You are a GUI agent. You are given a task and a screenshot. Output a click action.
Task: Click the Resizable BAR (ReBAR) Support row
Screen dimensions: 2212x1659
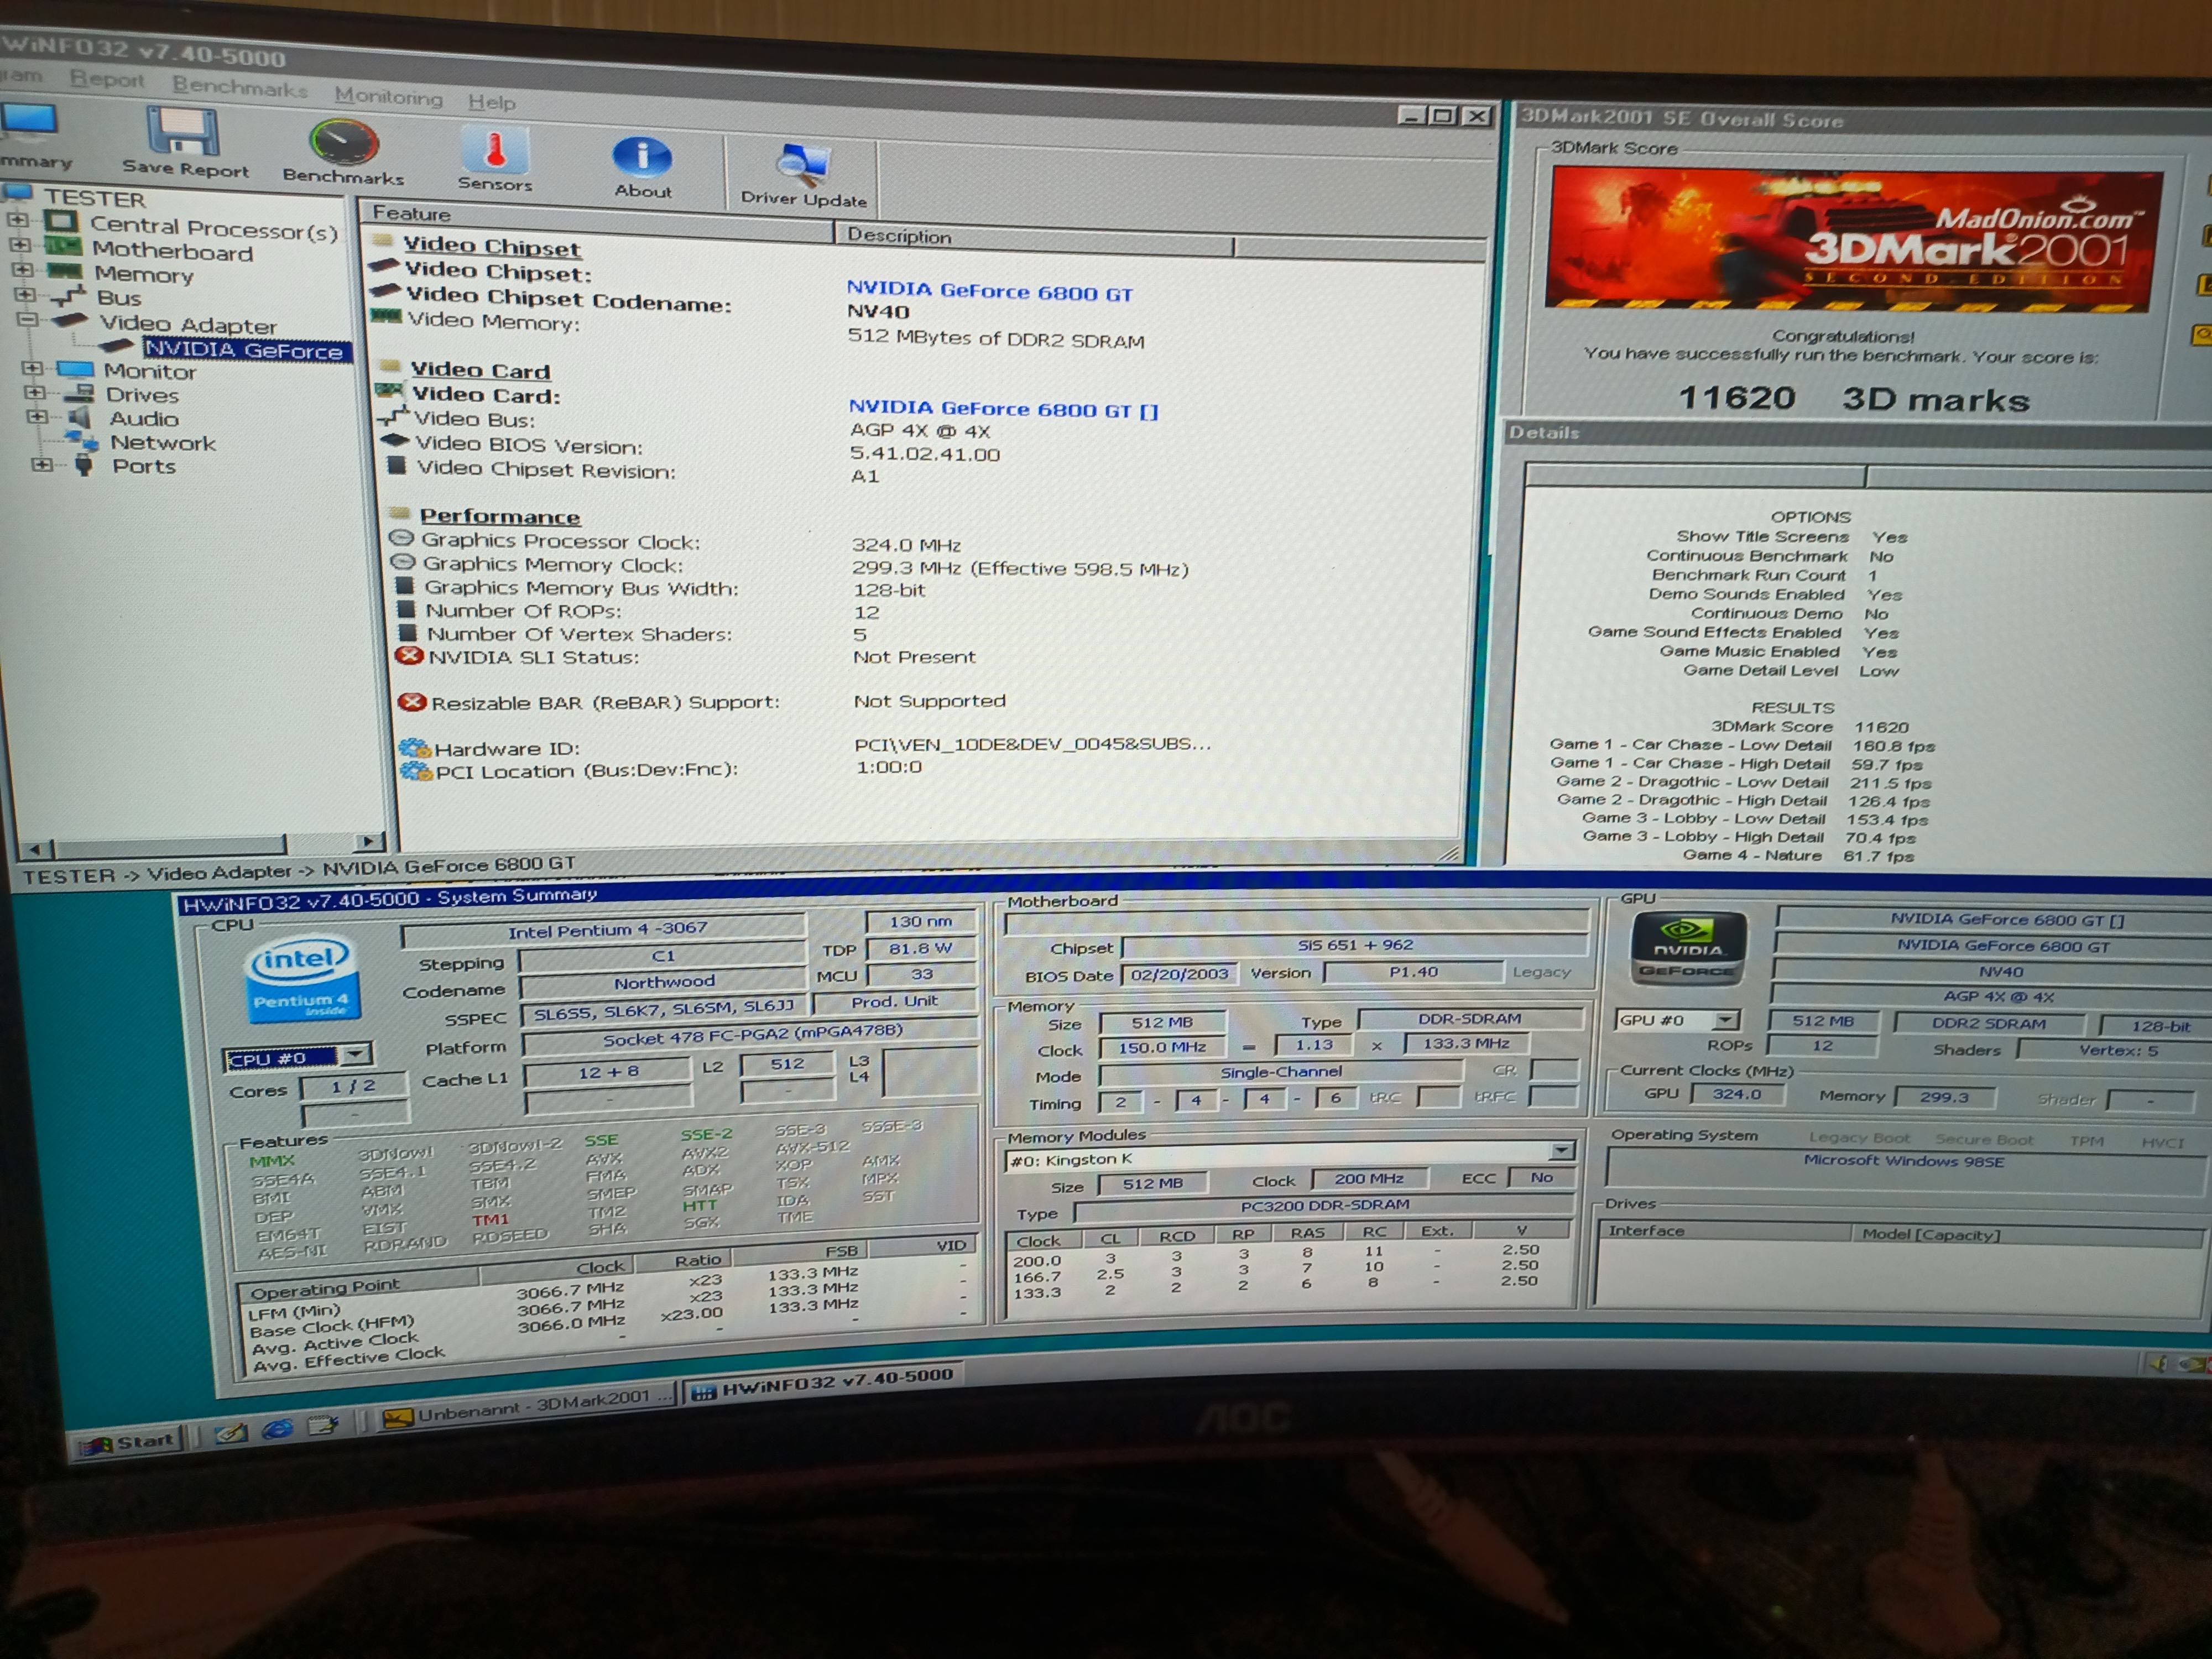click(x=702, y=702)
